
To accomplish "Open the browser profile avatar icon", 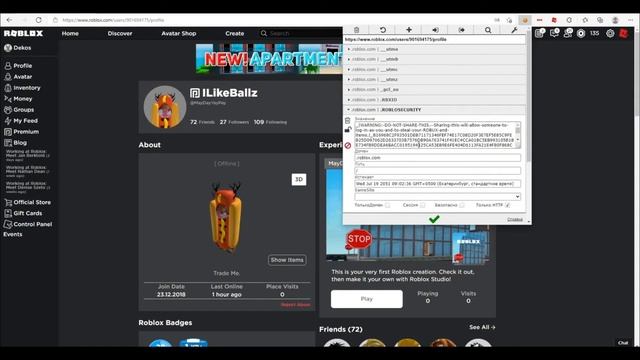I will coord(615,20).
